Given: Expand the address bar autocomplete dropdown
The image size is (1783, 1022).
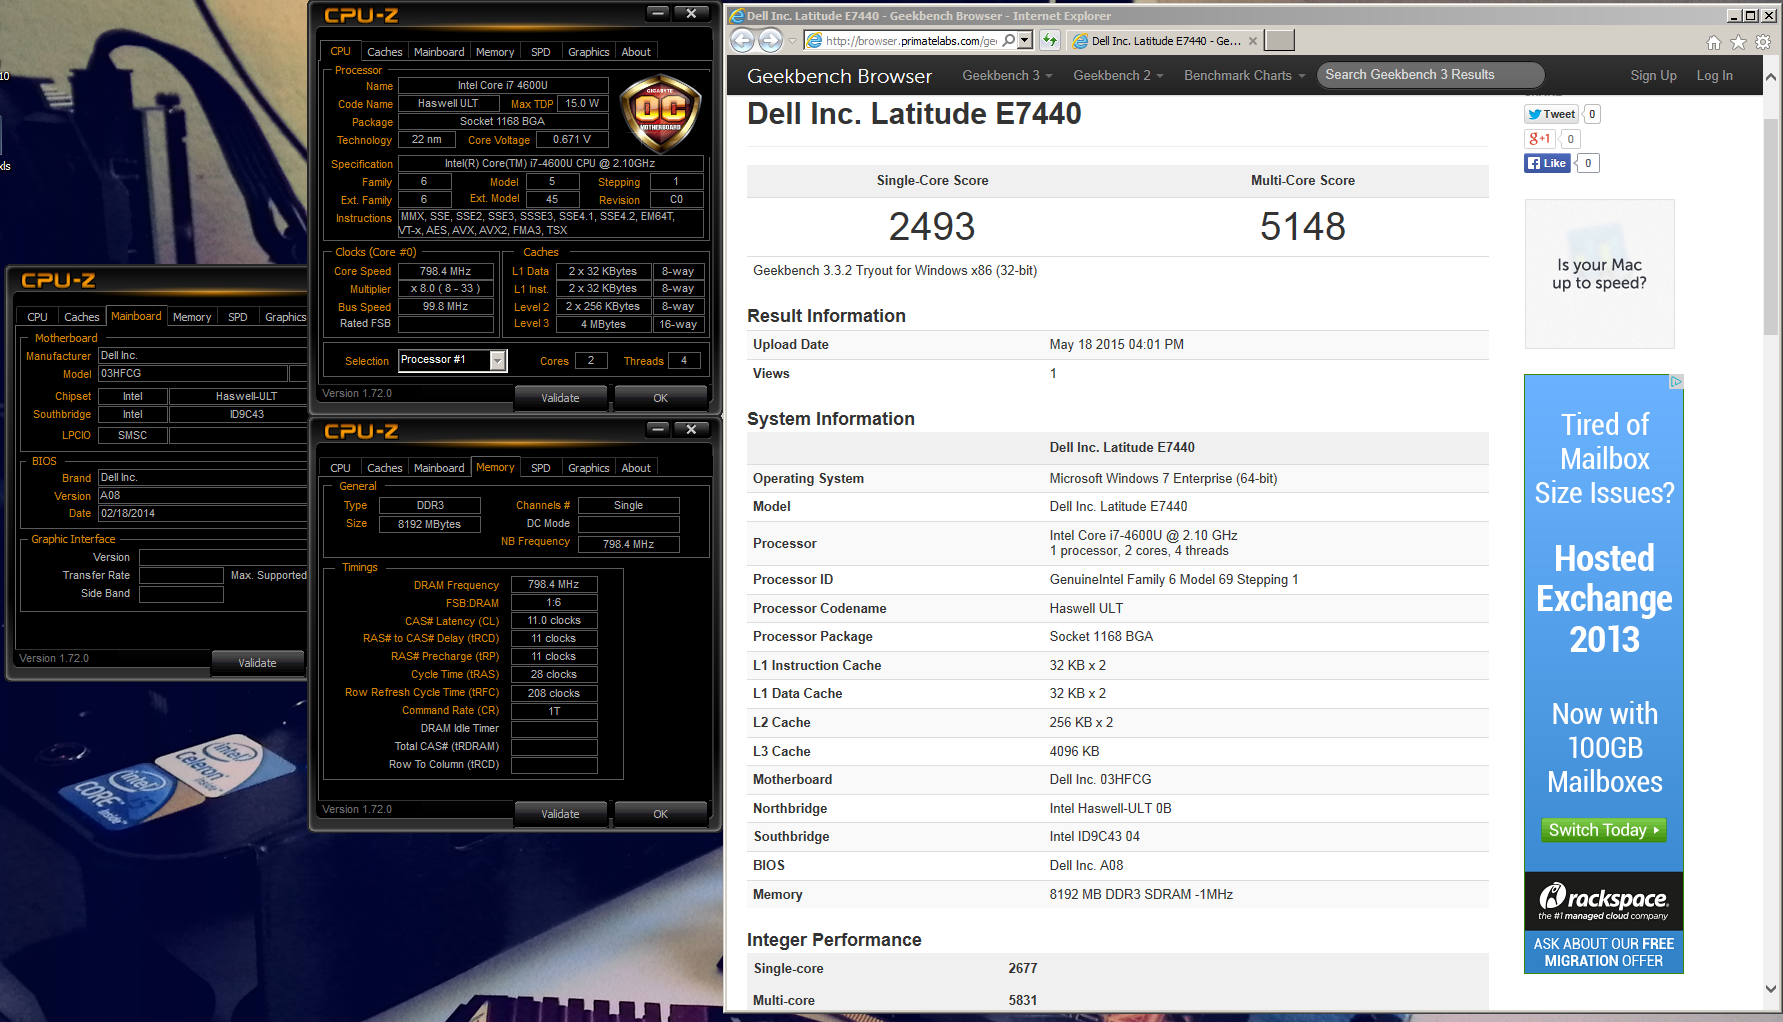Looking at the screenshot, I should (1025, 40).
